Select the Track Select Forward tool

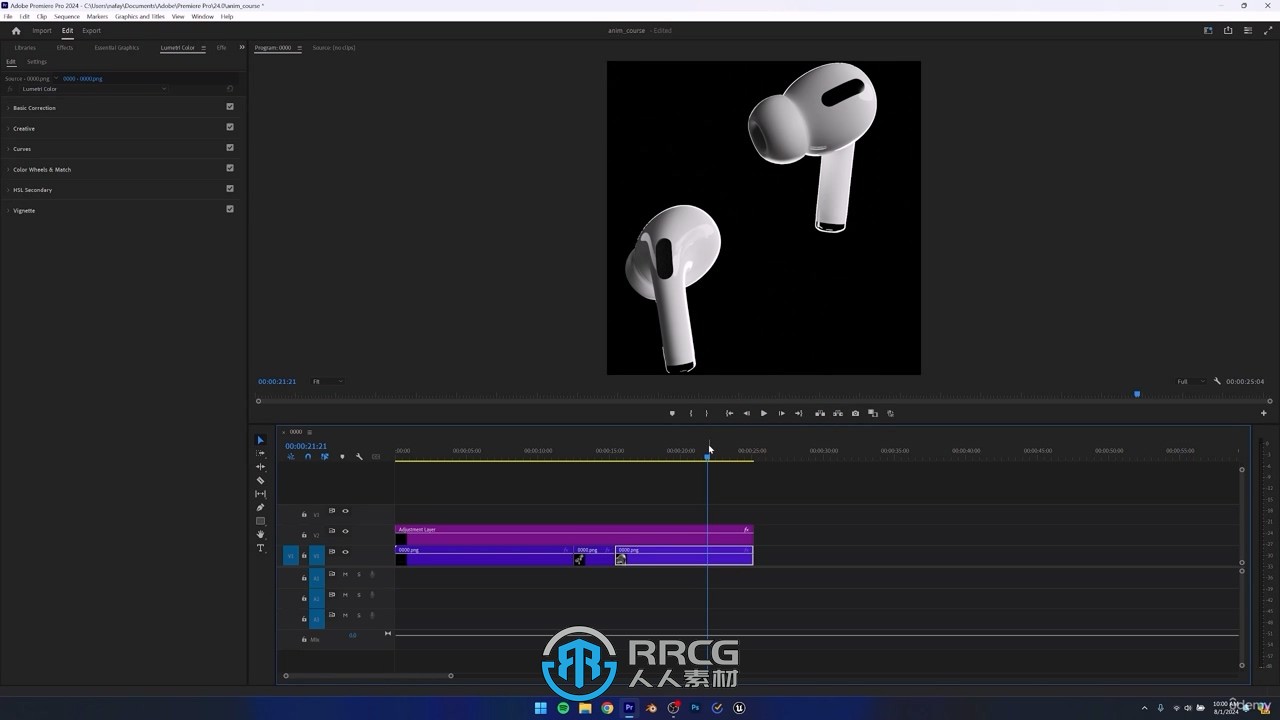(x=261, y=453)
